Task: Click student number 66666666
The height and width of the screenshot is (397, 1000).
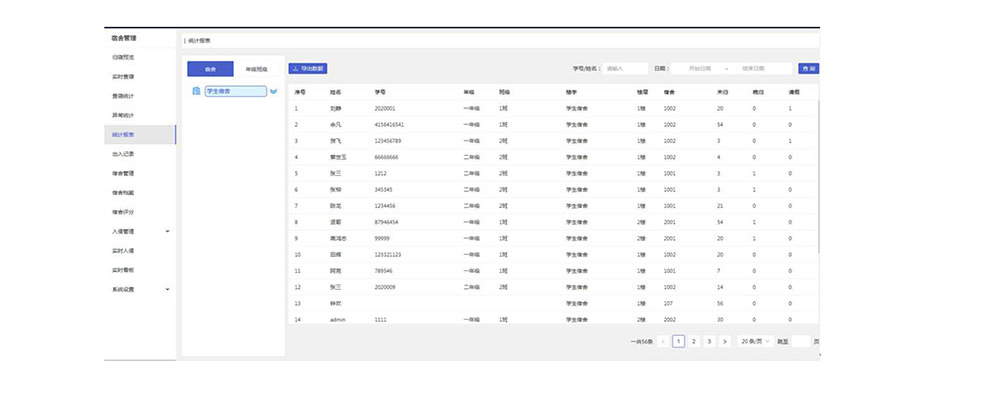Action: 386,157
